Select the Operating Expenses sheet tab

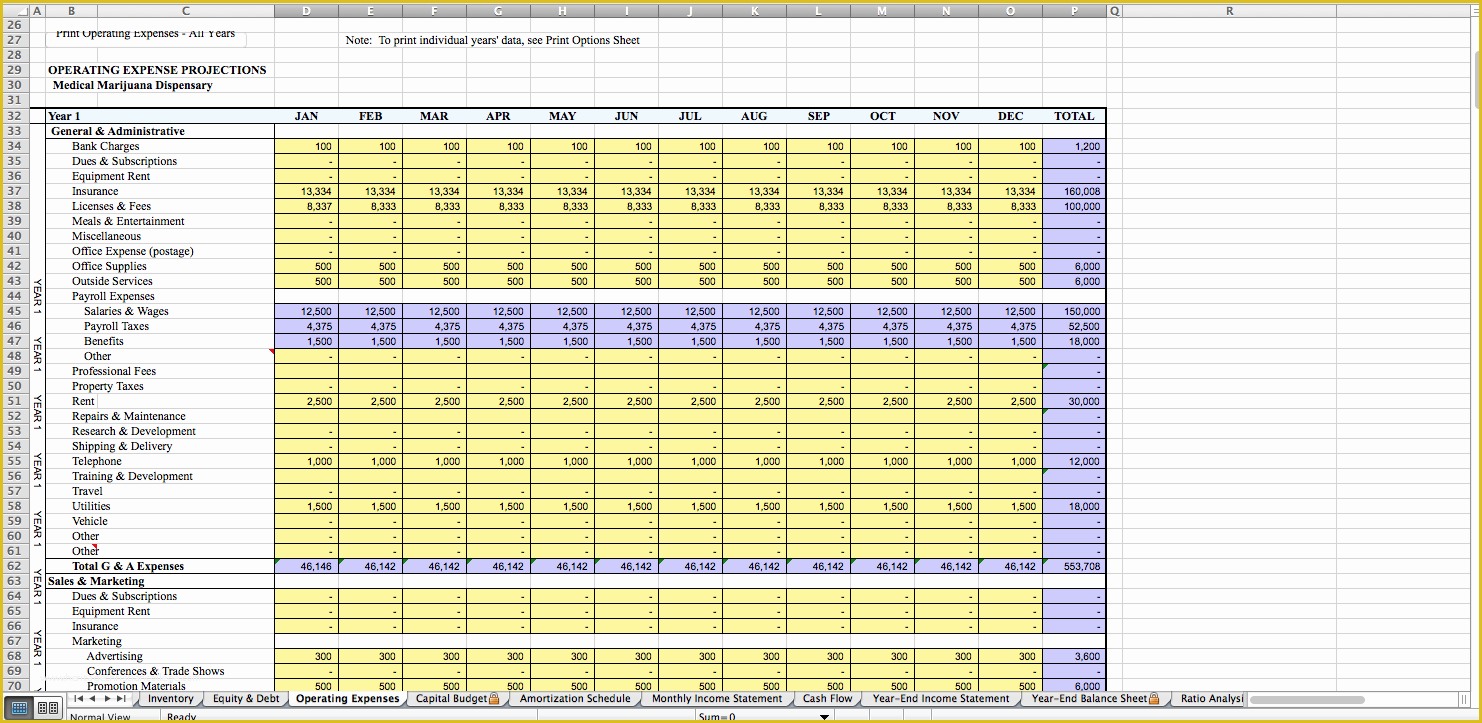(x=348, y=699)
